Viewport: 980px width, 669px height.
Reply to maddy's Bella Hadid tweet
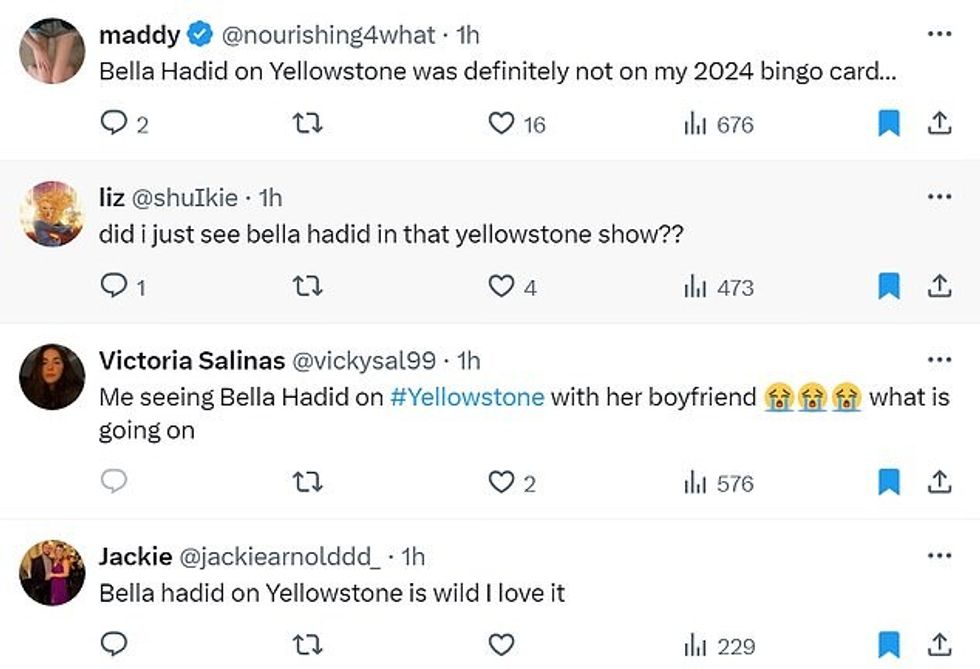[115, 124]
